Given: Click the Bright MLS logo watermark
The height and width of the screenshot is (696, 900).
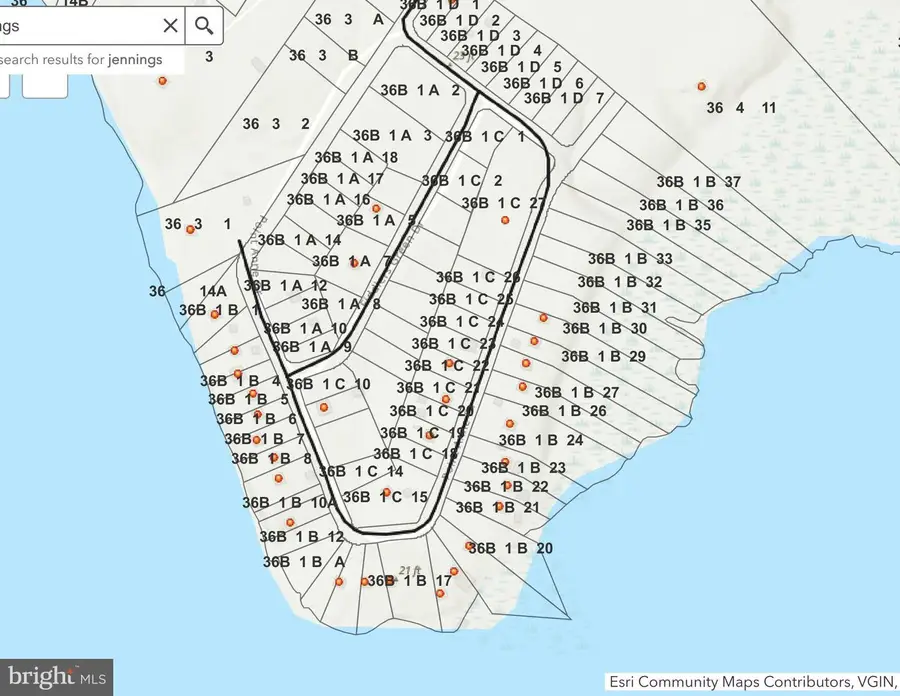Looking at the screenshot, I should [x=56, y=677].
